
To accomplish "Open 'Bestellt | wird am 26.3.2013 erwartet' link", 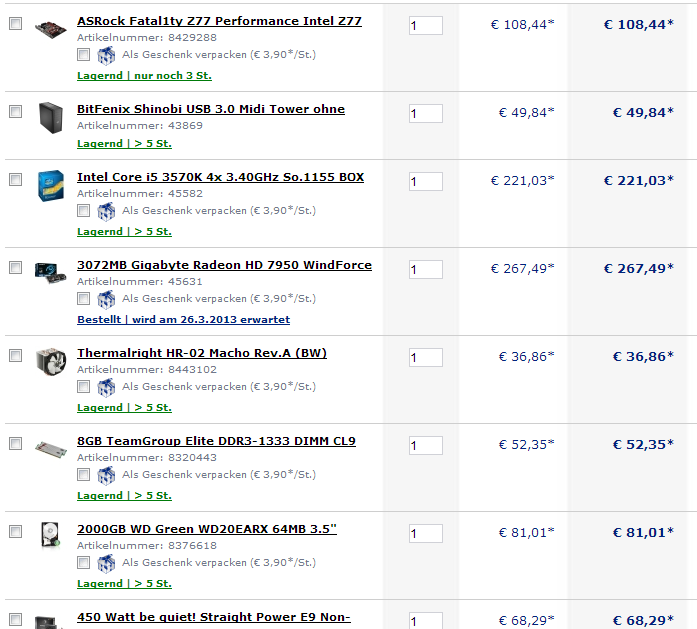I will click(x=184, y=320).
